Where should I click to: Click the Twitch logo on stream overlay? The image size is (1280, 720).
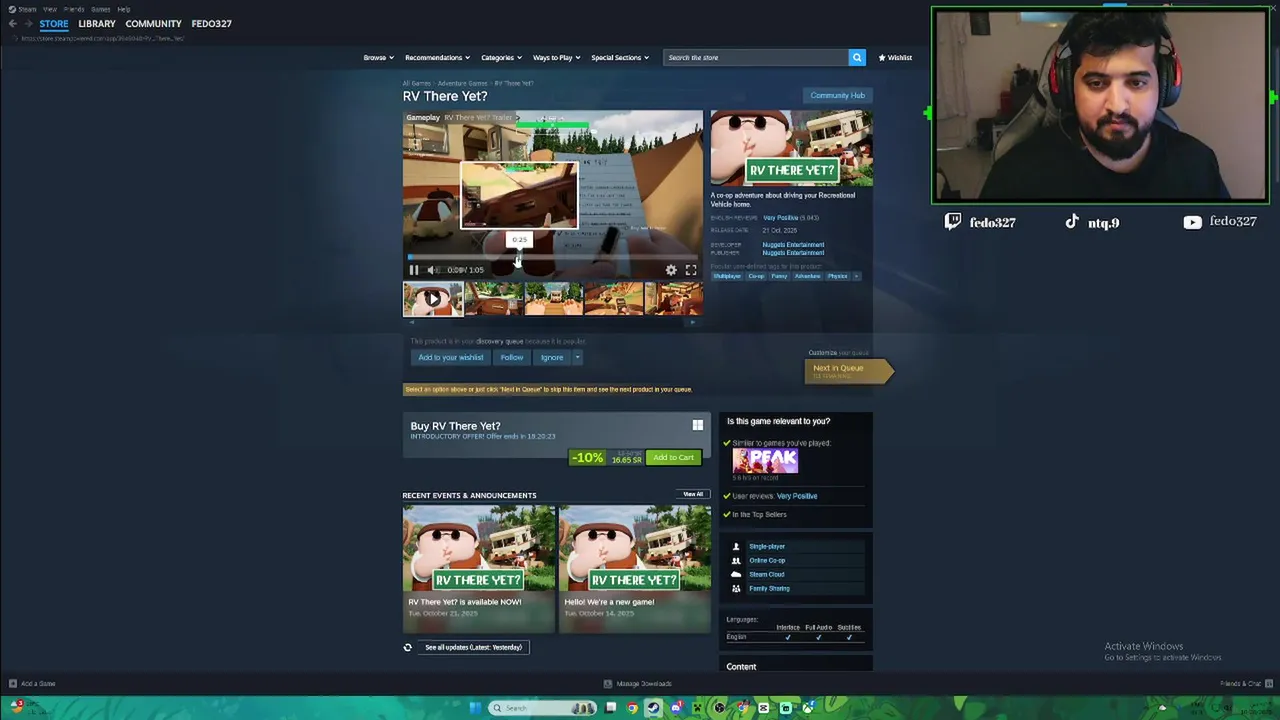[x=953, y=222]
